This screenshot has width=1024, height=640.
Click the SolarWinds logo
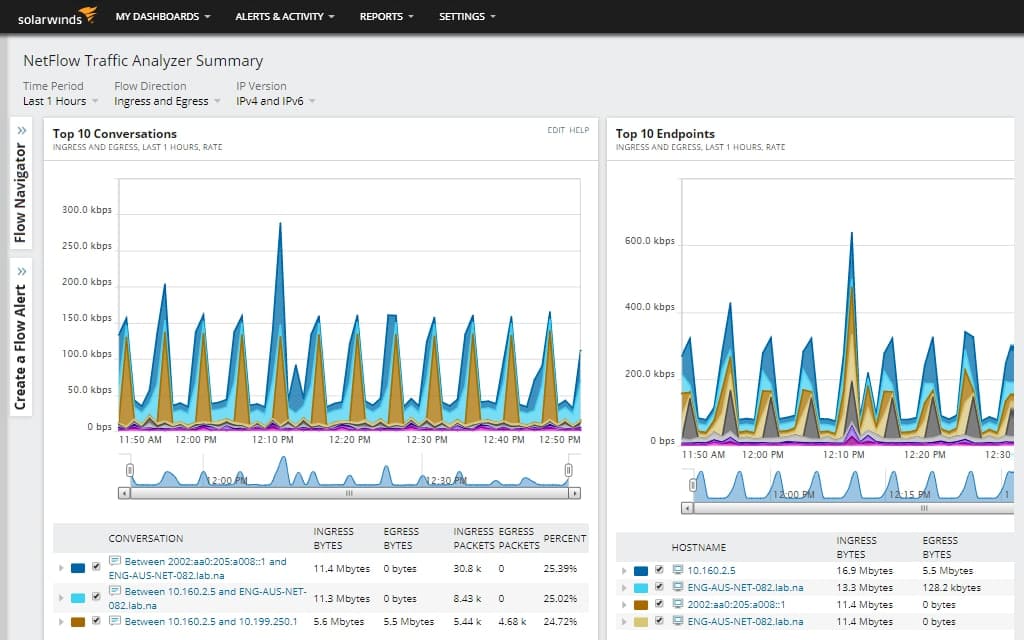pyautogui.click(x=55, y=15)
